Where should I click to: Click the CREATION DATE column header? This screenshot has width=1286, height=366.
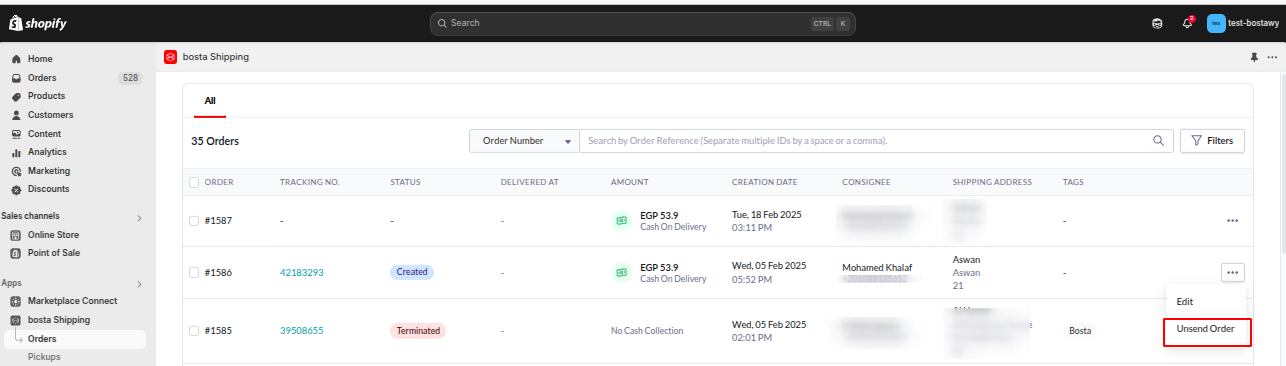click(764, 182)
